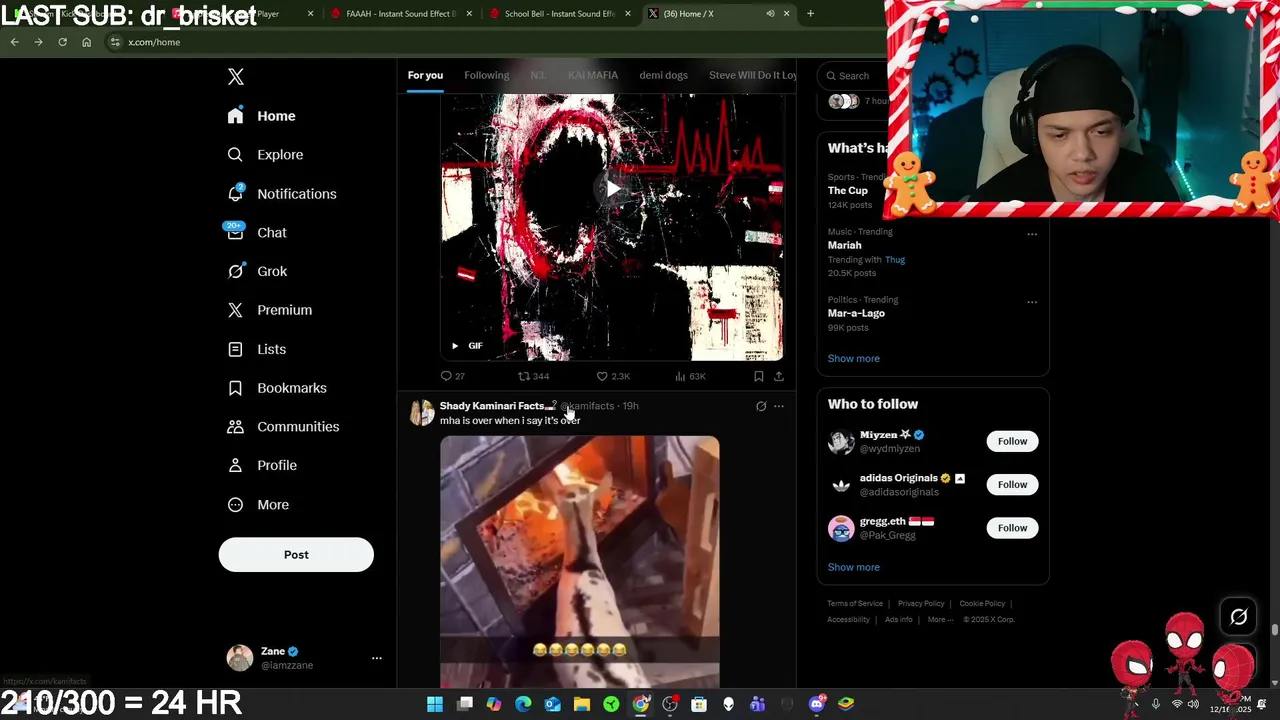The height and width of the screenshot is (720, 1280).
Task: Mute the Home / X browser tab
Action: (x=770, y=14)
